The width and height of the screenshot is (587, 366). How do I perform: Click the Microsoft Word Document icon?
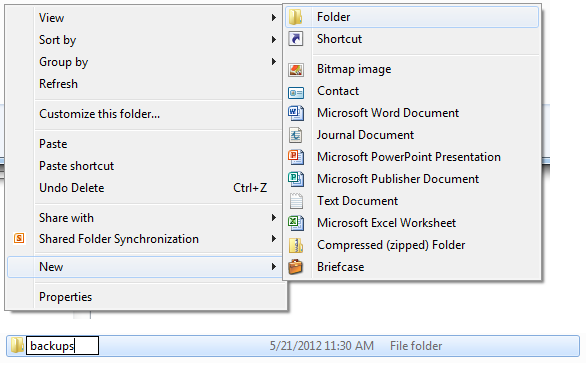tap(296, 113)
